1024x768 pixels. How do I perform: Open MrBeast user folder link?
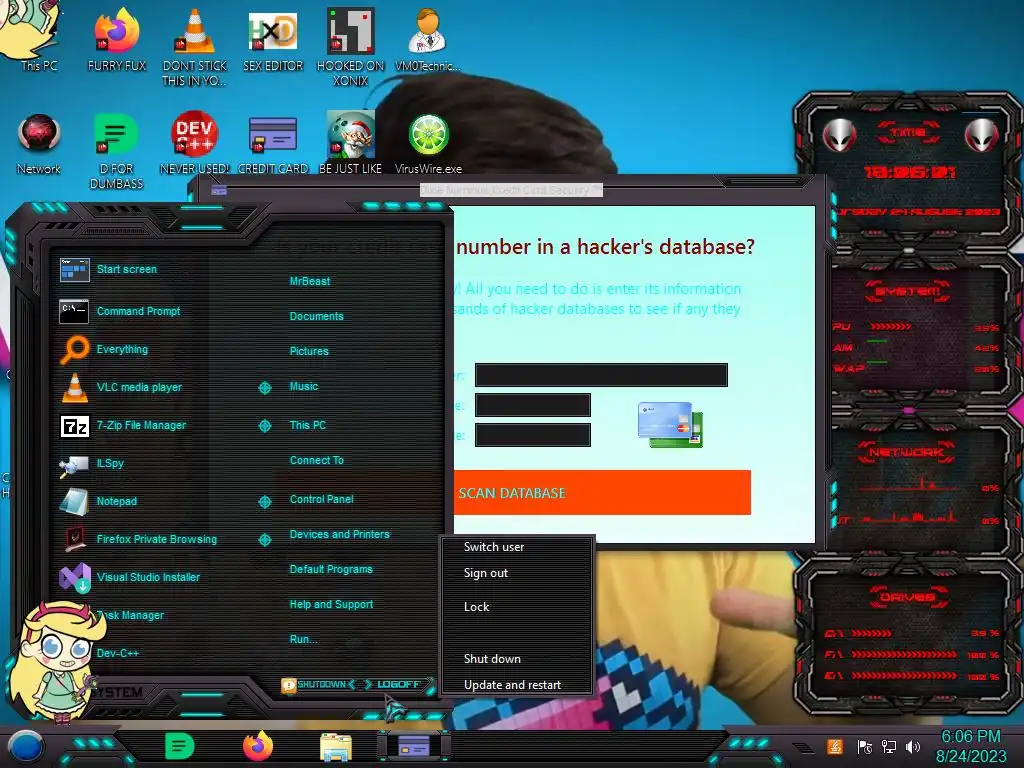(x=310, y=281)
